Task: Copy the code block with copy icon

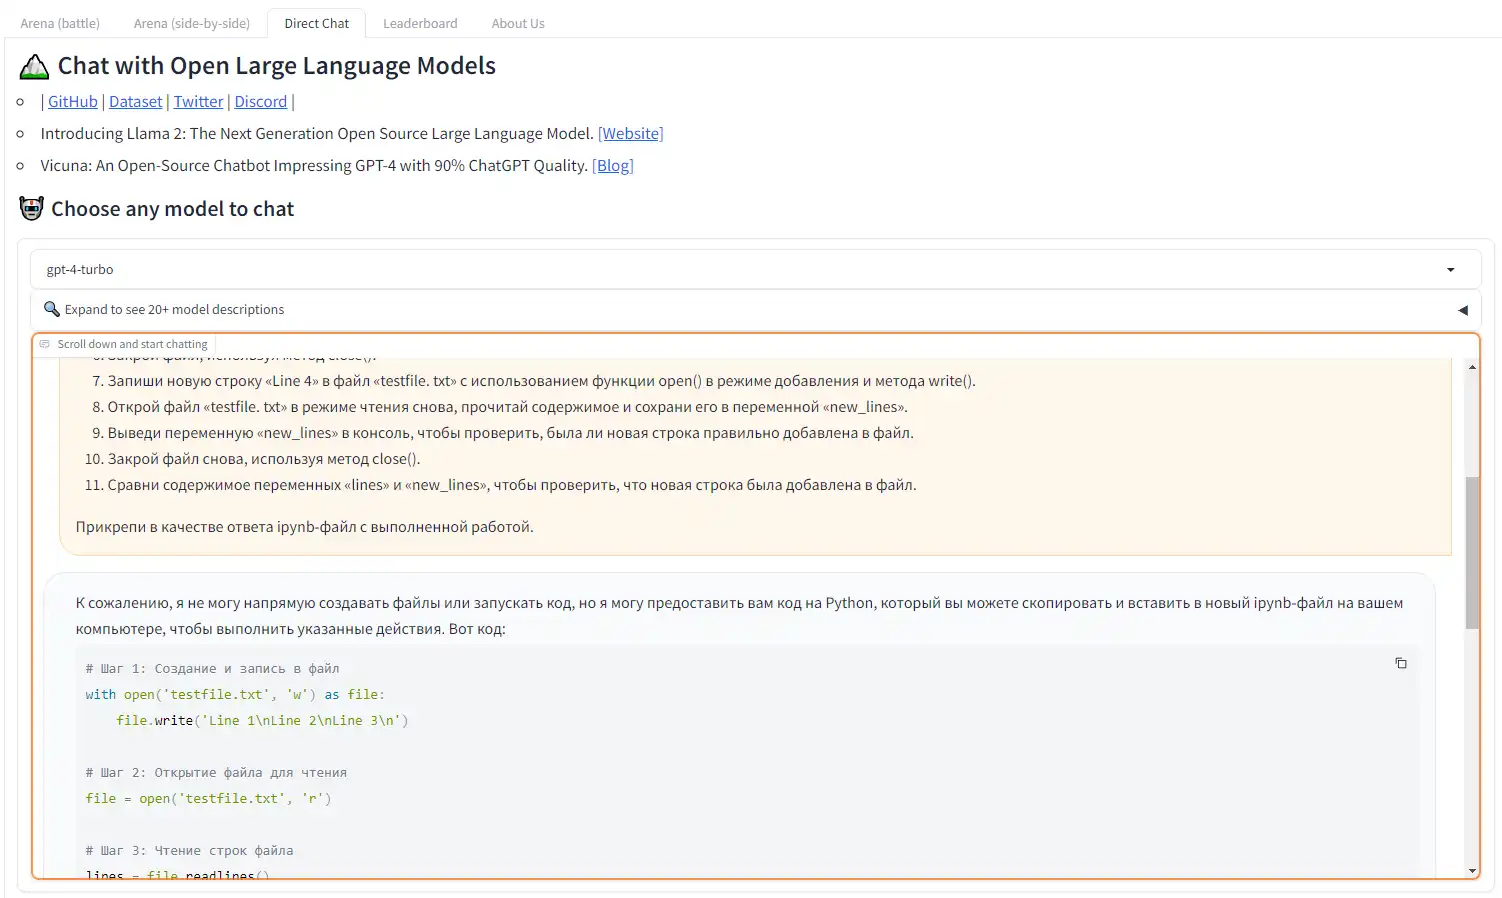Action: click(1400, 663)
